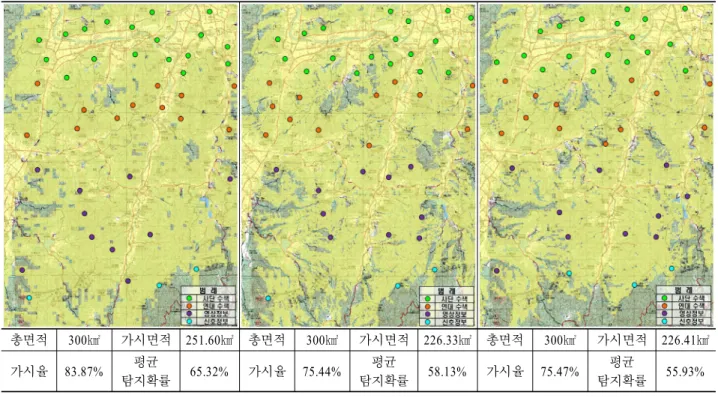Click 평균 탐지확률 cell under the right map
718x398 pixels.
pos(621,371)
